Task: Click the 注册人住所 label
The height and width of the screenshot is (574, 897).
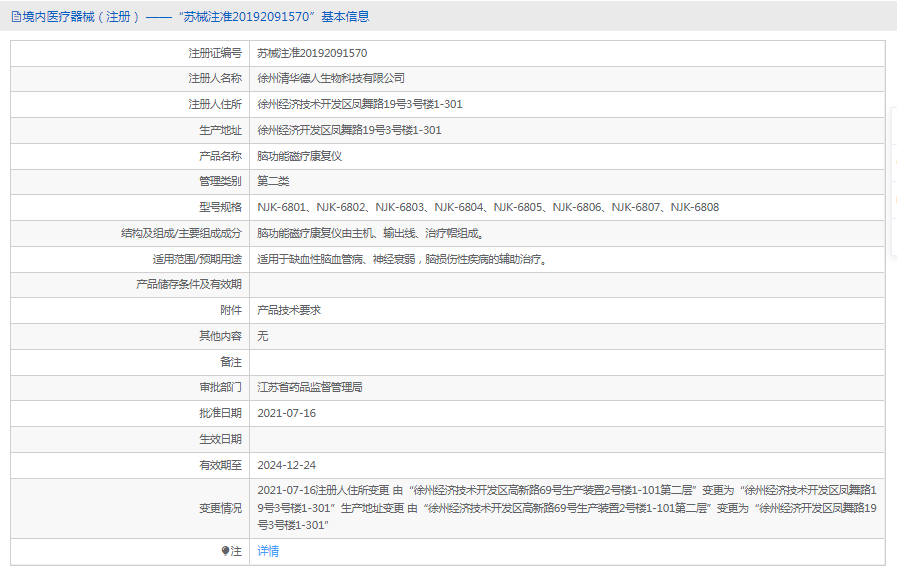Action: (215, 104)
